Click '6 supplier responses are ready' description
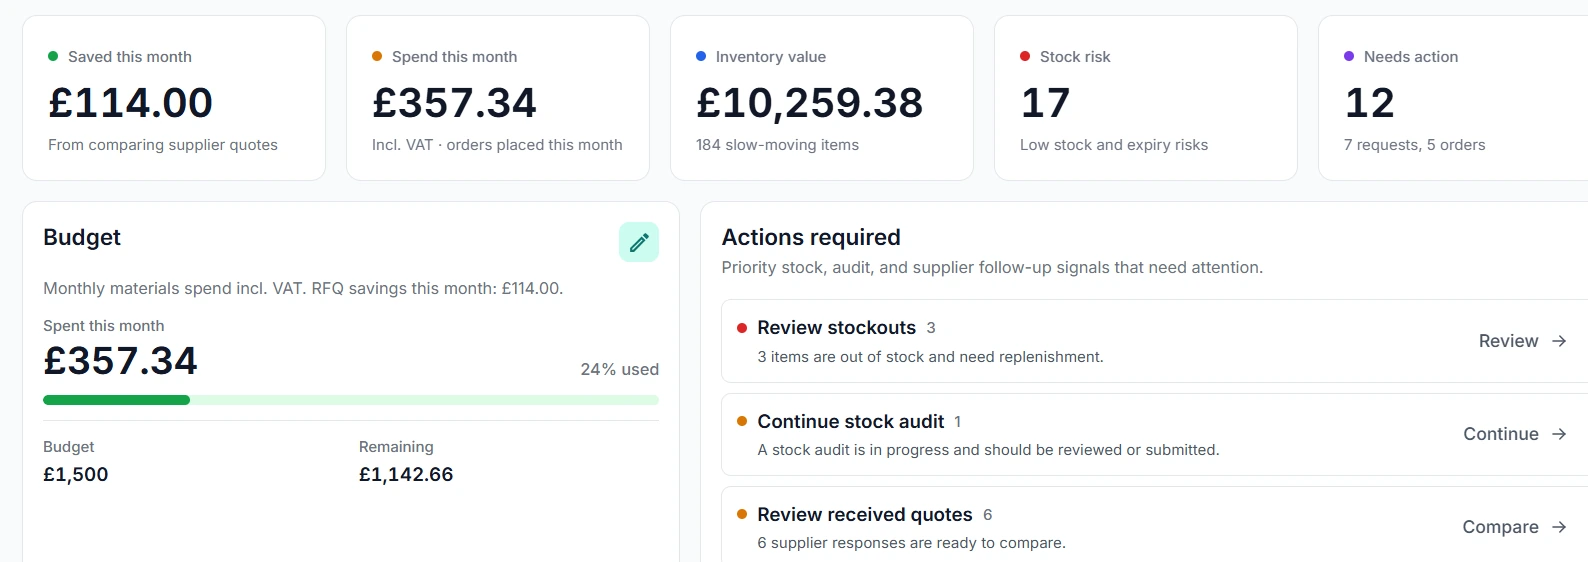 pyautogui.click(x=912, y=543)
